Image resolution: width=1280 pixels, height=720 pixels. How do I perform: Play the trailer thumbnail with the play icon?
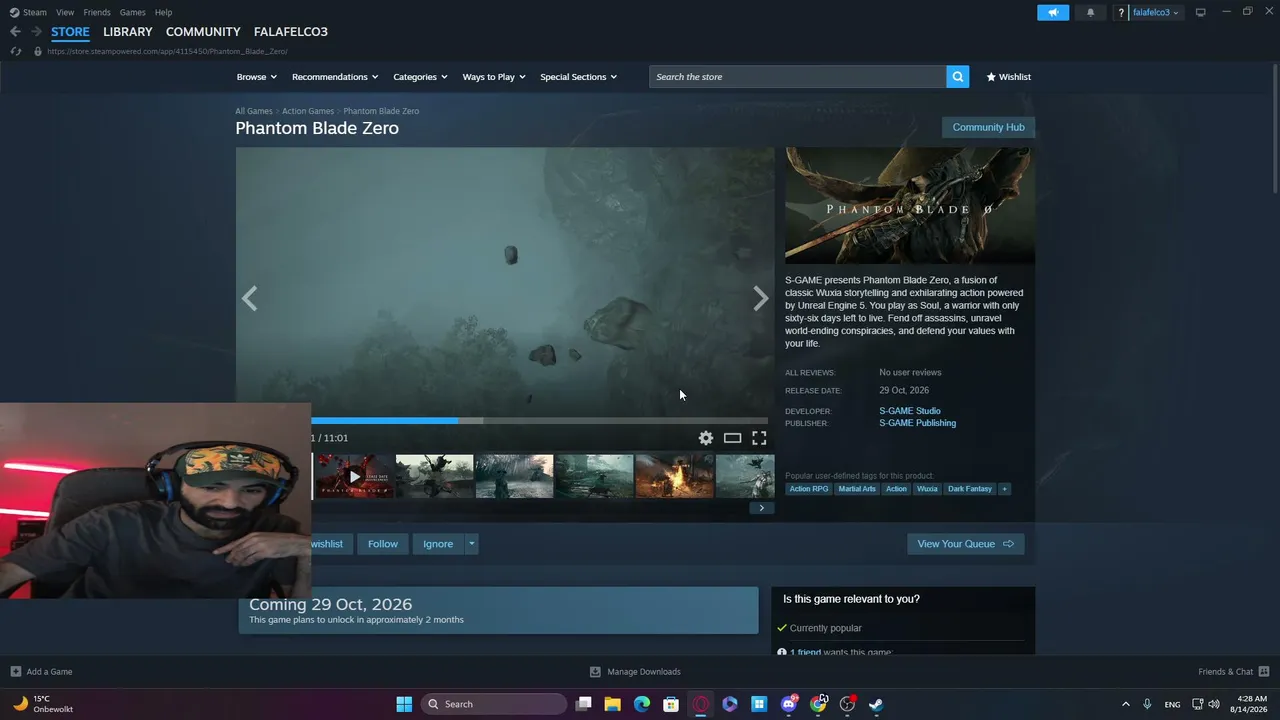click(x=354, y=477)
